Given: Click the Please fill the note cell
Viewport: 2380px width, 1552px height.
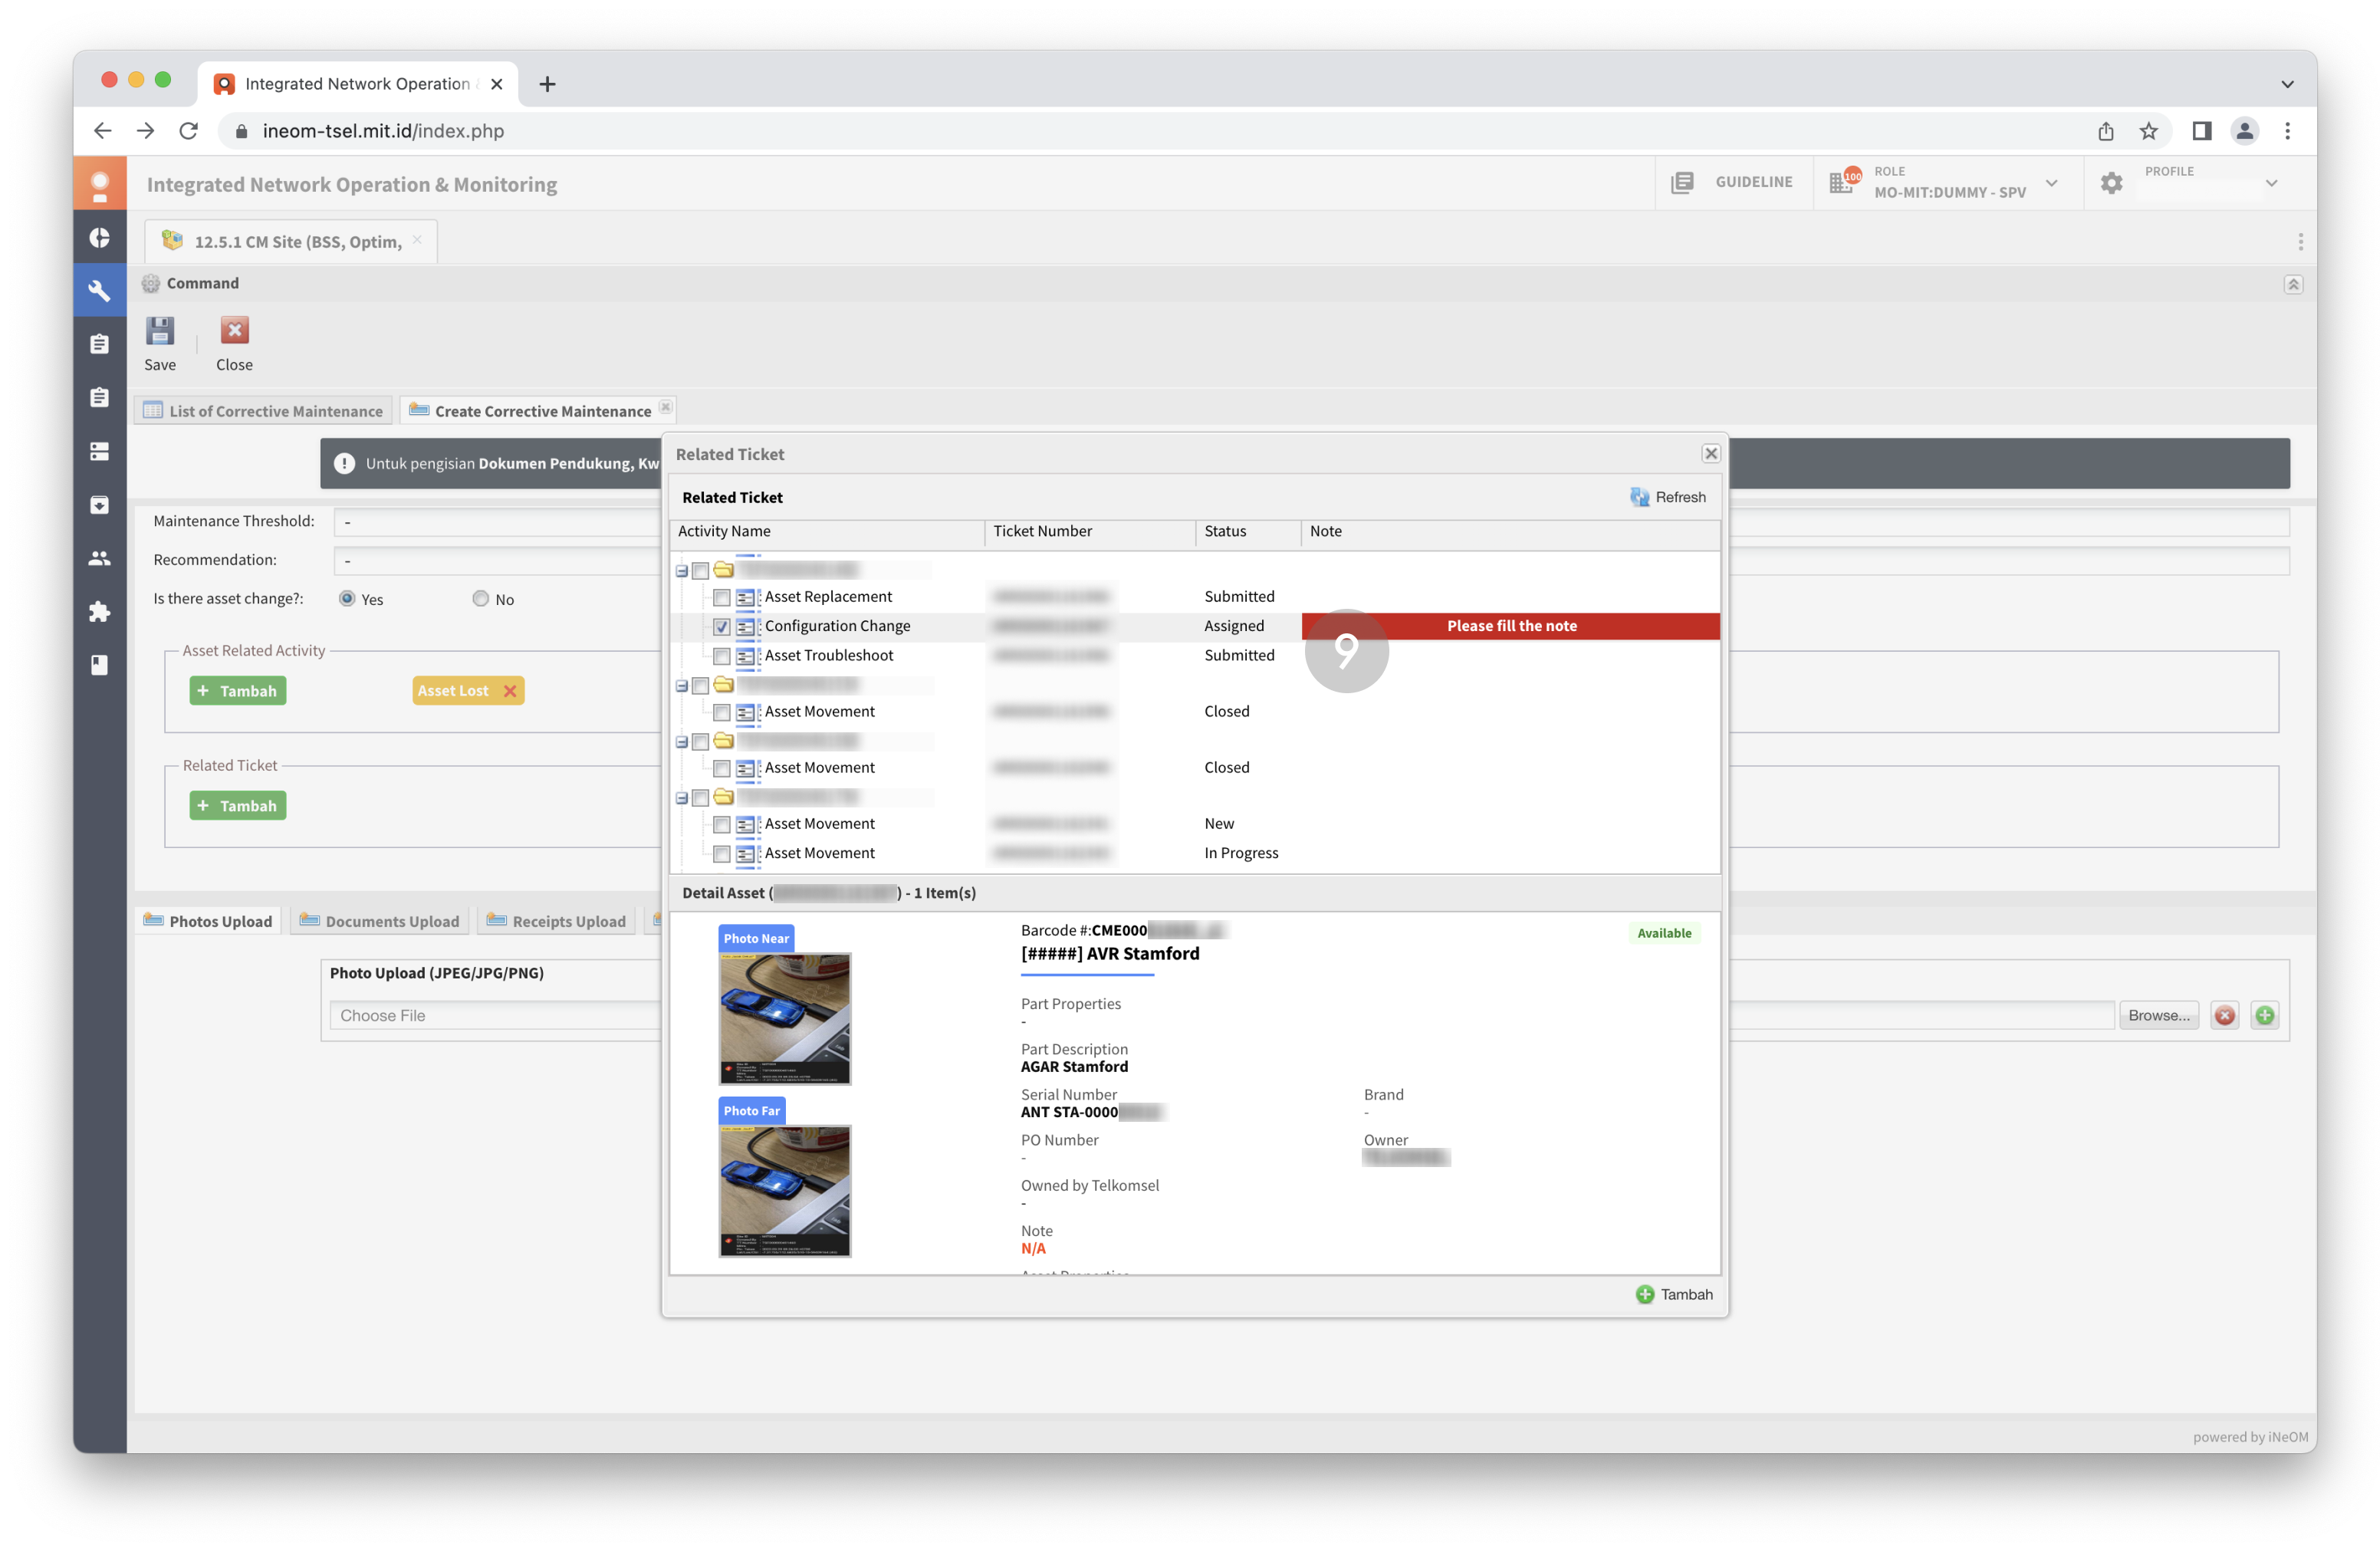Looking at the screenshot, I should 1511,626.
